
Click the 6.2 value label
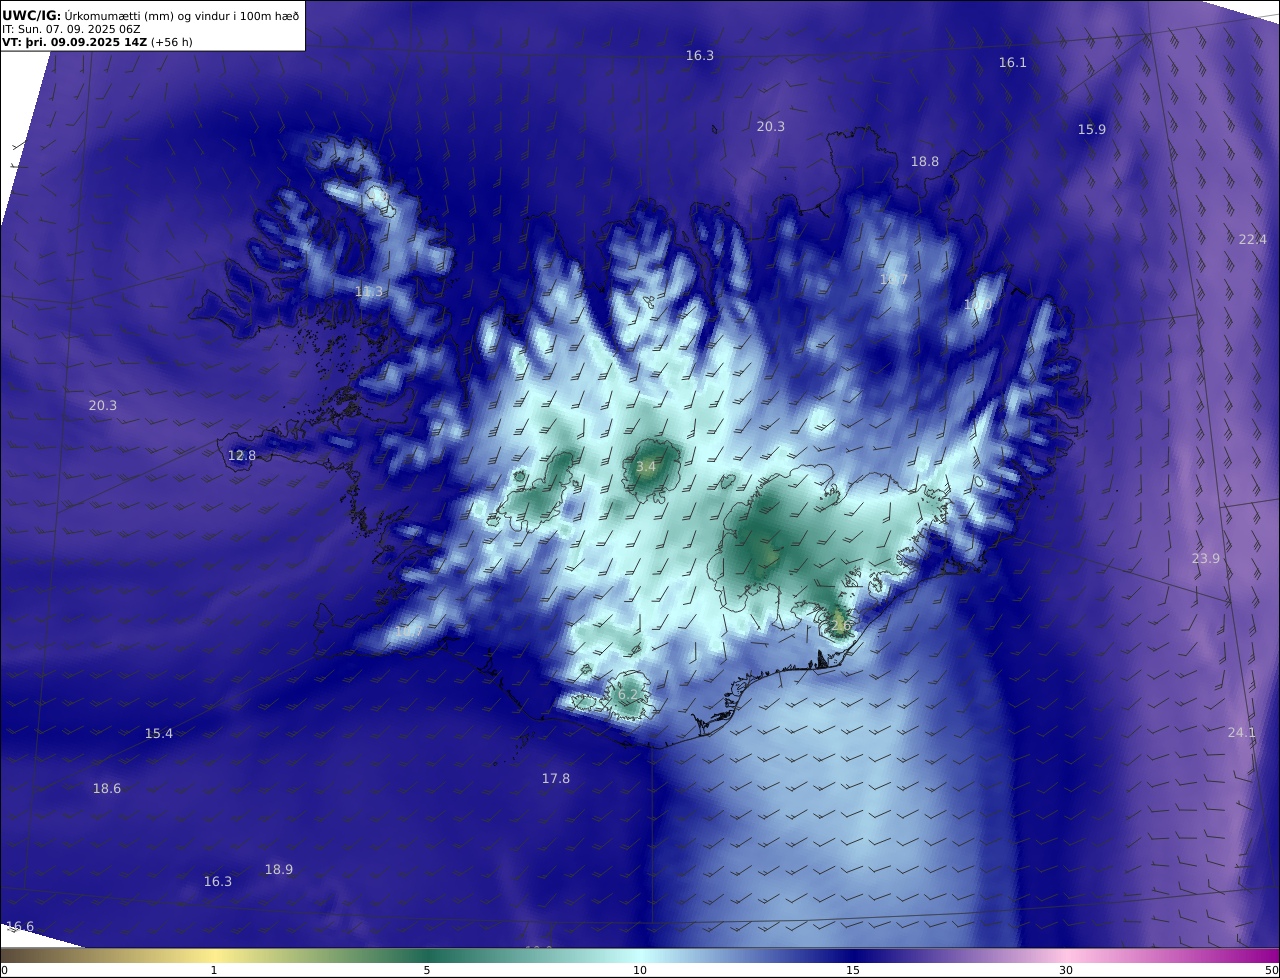click(x=628, y=694)
